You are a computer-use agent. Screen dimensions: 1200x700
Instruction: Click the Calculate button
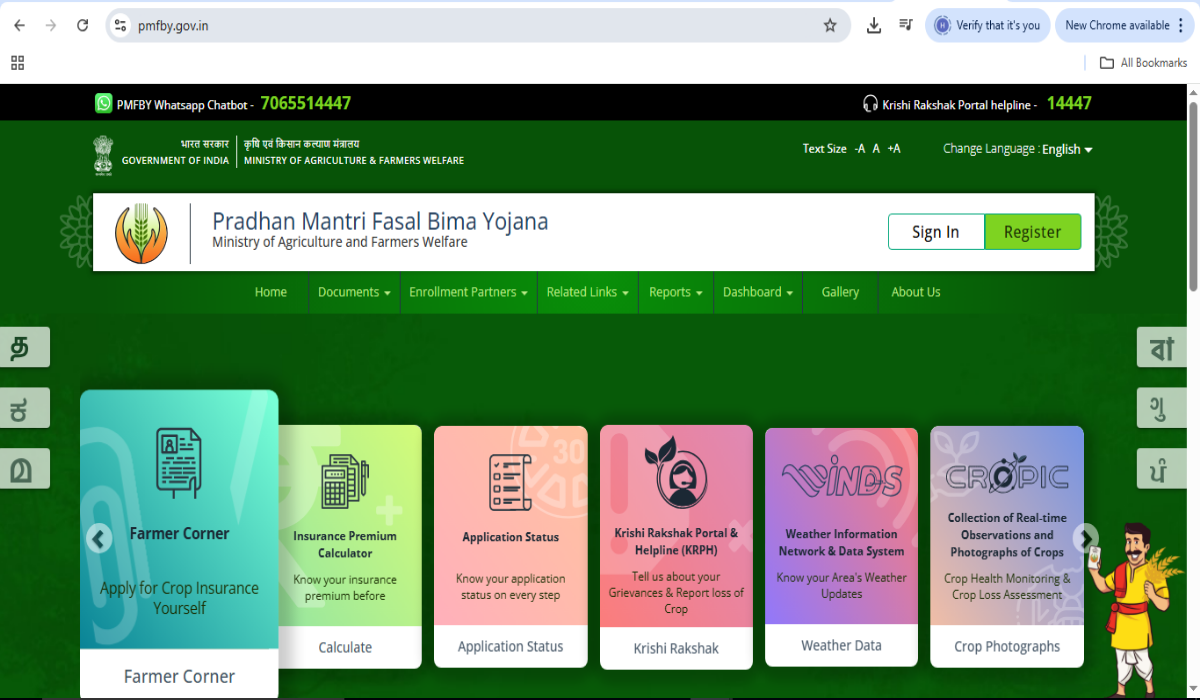[345, 647]
